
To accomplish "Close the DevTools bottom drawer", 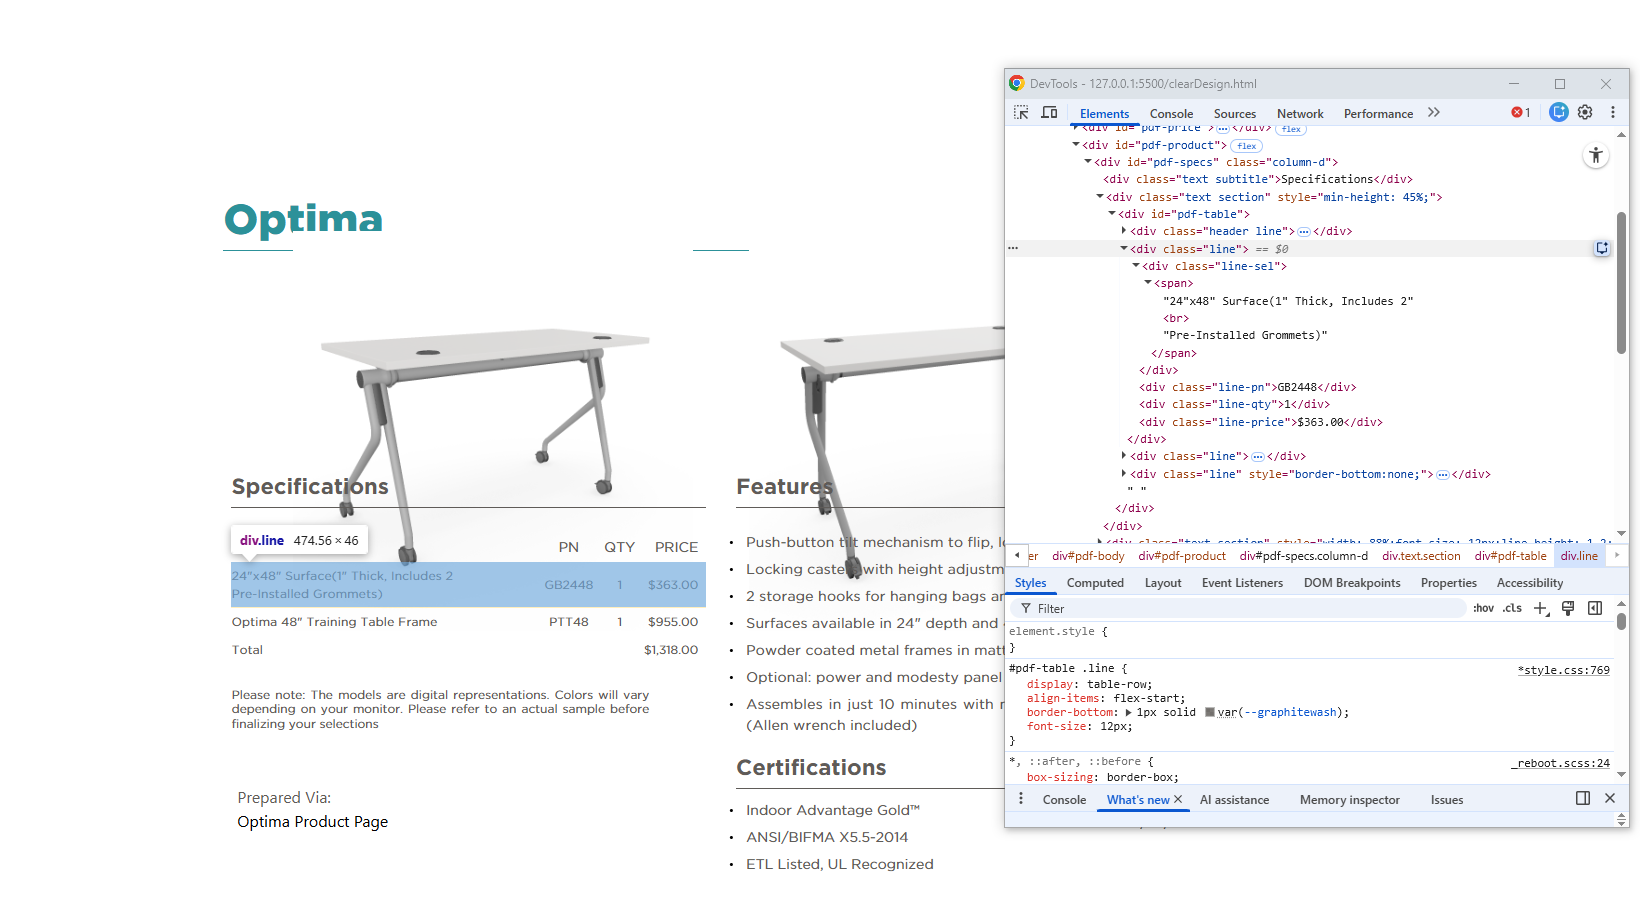I will 1610,798.
